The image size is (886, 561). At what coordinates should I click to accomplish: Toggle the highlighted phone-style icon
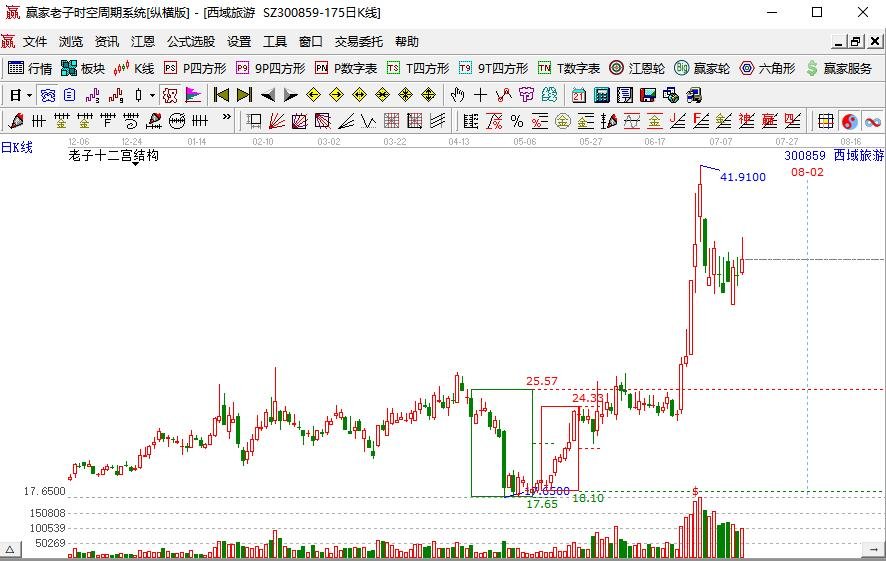(47, 95)
